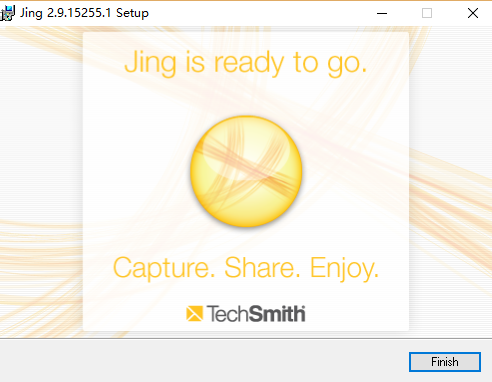
Task: Click the "Jing 2.9.15255.1 Setup" title text
Action: (x=84, y=13)
